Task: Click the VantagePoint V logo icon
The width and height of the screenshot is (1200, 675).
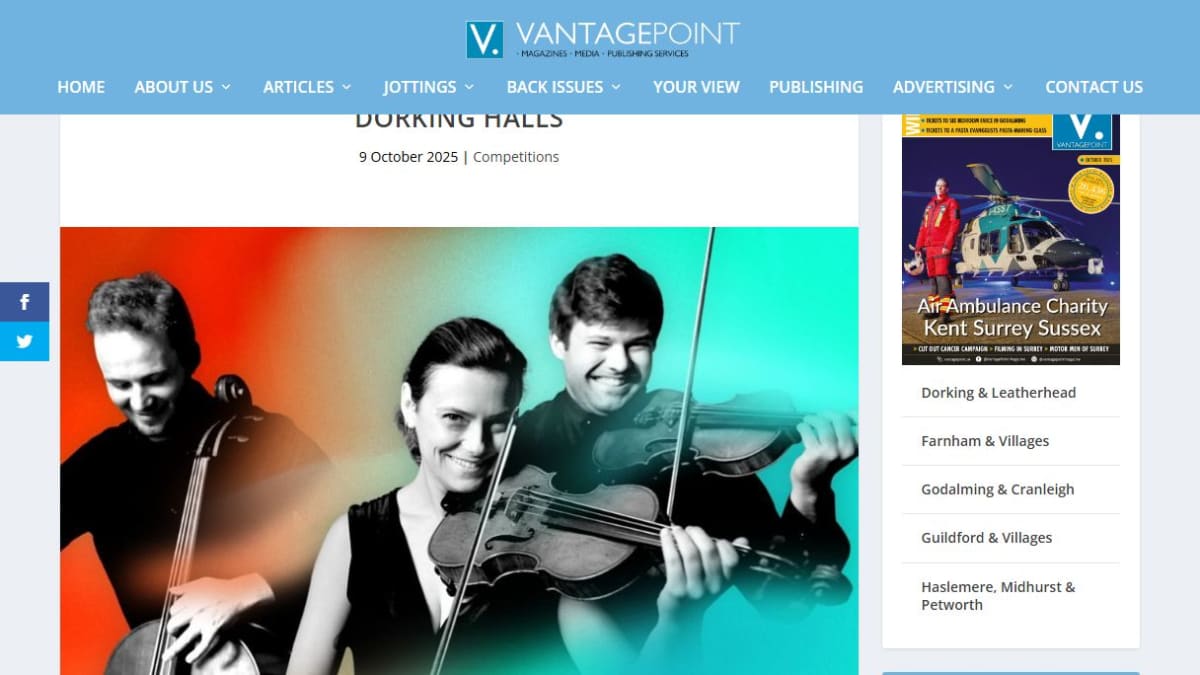Action: click(485, 39)
